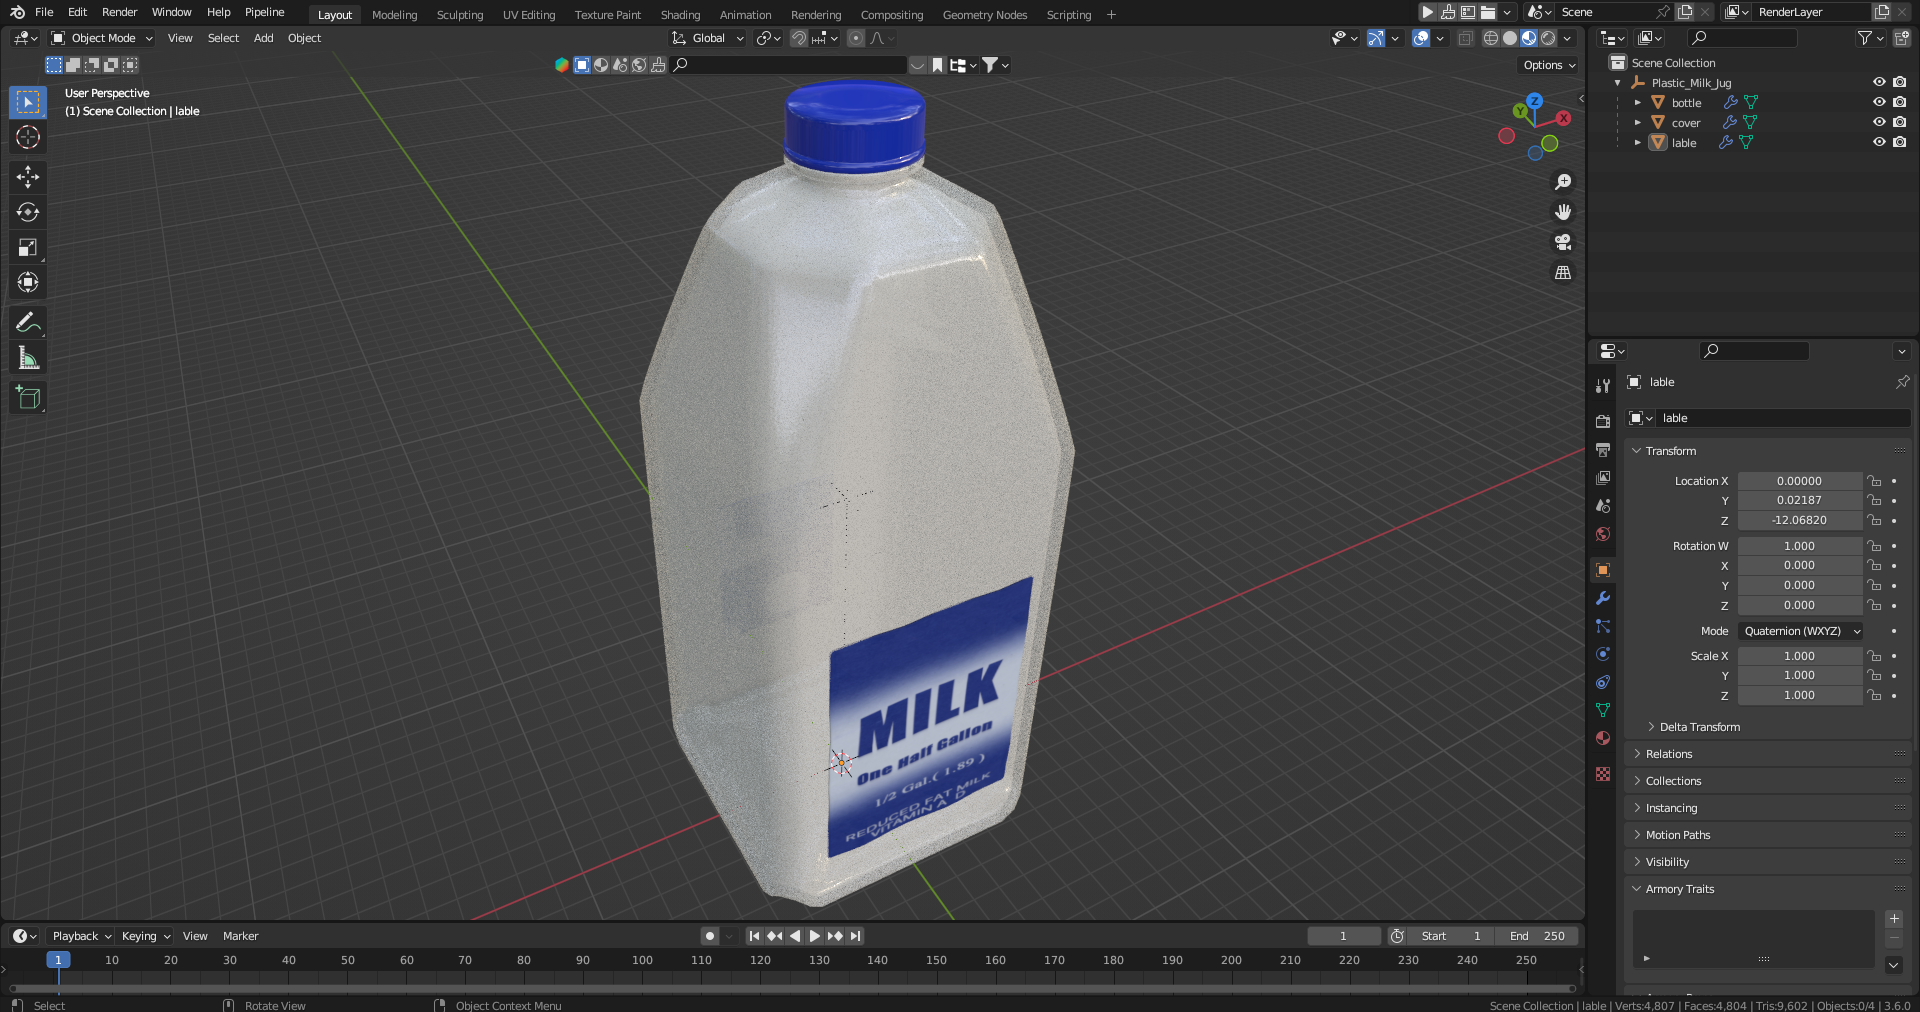Hide the lable object in viewport
The height and width of the screenshot is (1012, 1920).
coord(1879,142)
